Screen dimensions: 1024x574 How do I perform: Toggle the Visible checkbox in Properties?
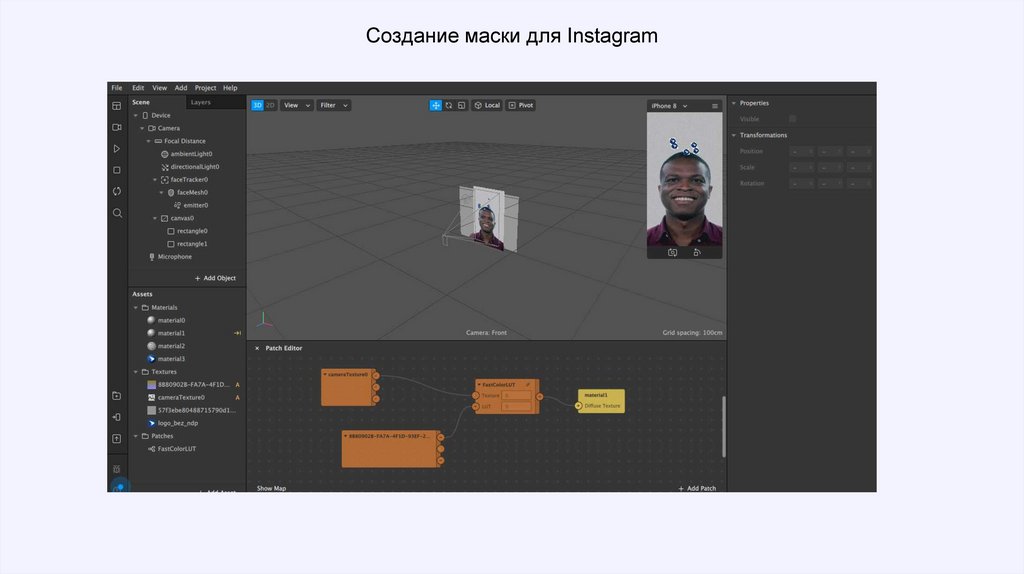click(793, 119)
